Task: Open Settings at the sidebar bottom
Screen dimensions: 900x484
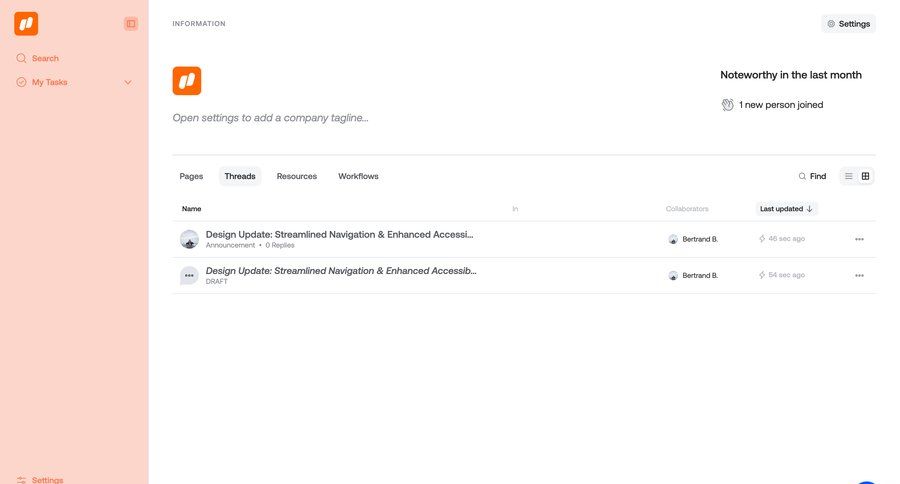Action: (47, 479)
